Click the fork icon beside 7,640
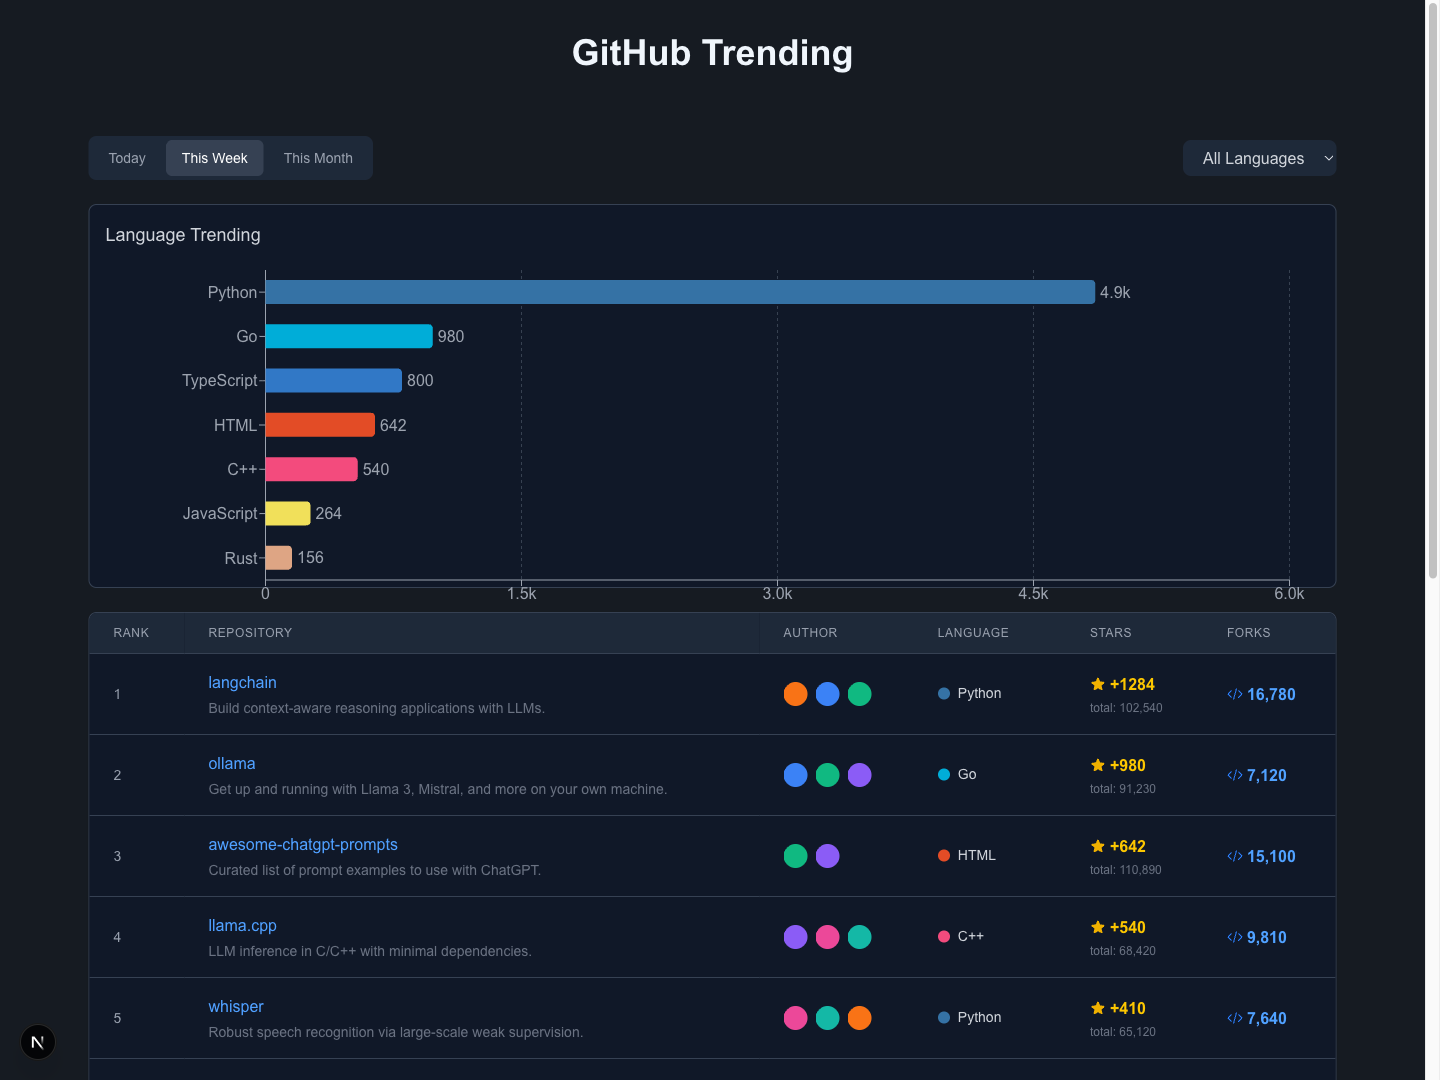Viewport: 1440px width, 1080px height. click(x=1235, y=1018)
